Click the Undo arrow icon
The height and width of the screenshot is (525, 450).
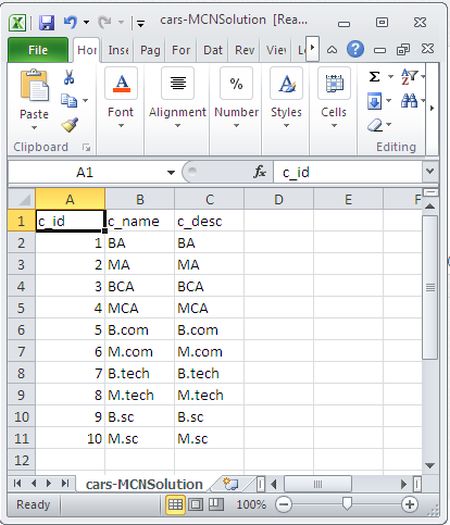(70, 22)
